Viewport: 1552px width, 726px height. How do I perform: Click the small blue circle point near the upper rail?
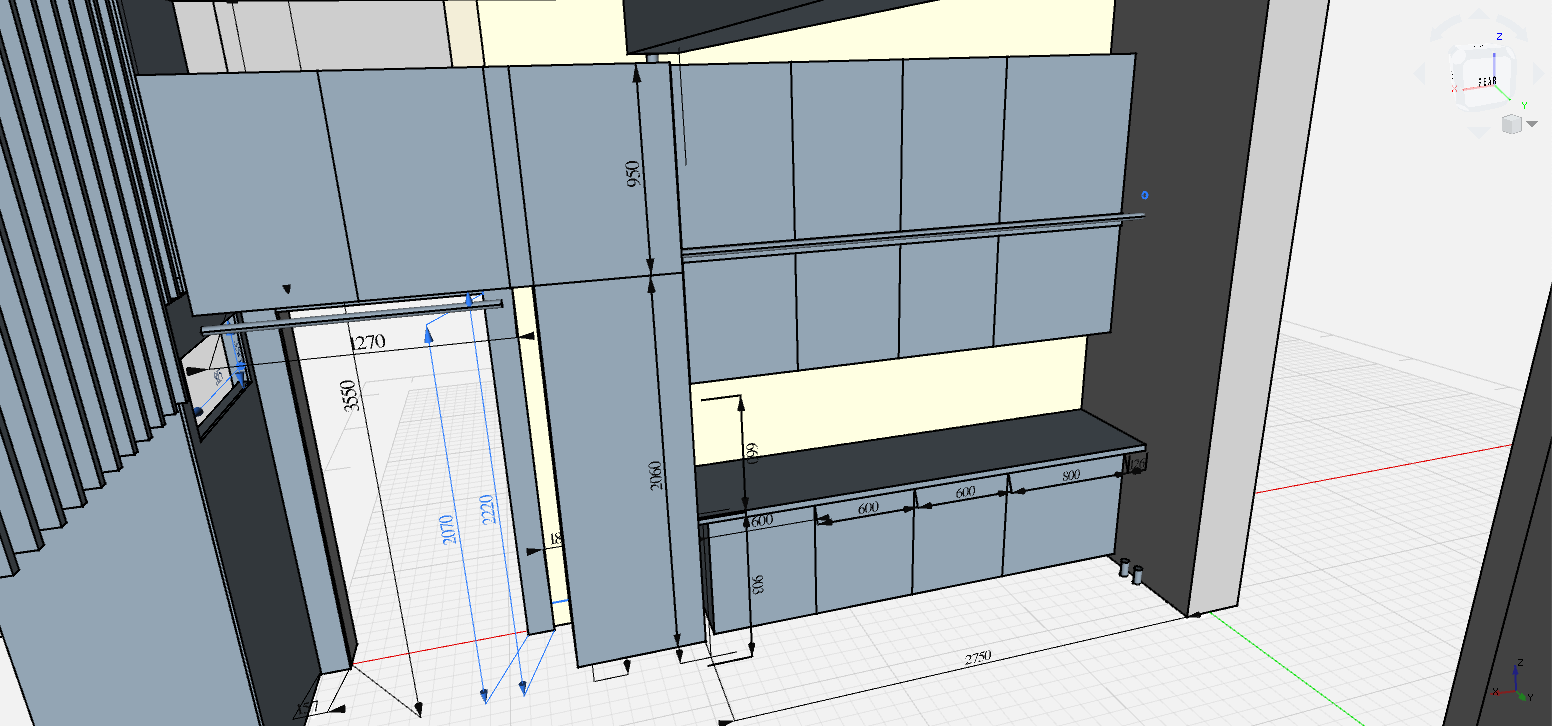1145,195
